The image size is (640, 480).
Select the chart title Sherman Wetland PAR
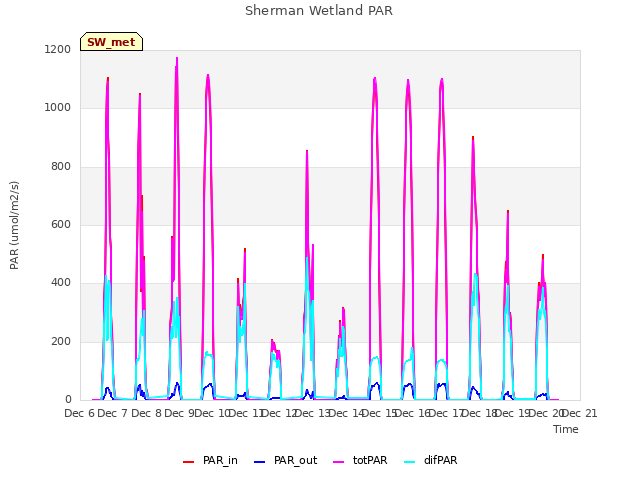pos(319,10)
